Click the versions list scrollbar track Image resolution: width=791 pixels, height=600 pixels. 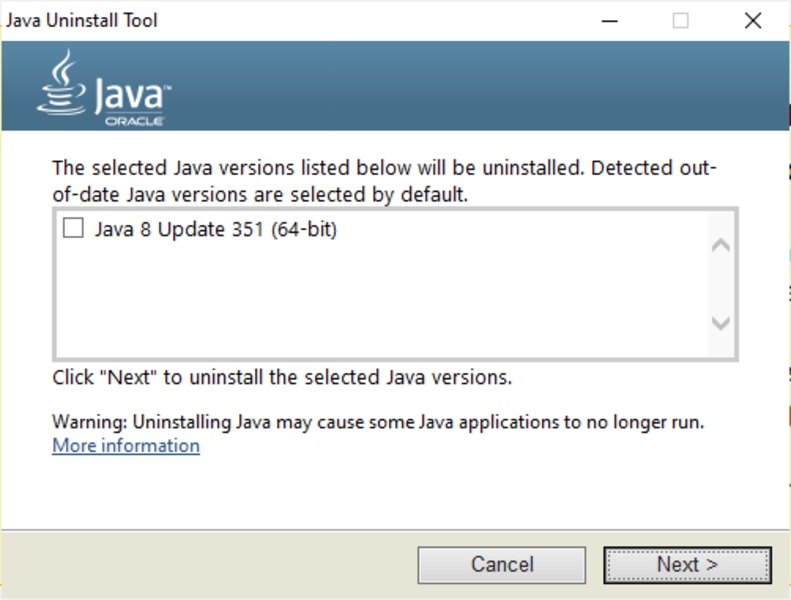coord(720,284)
